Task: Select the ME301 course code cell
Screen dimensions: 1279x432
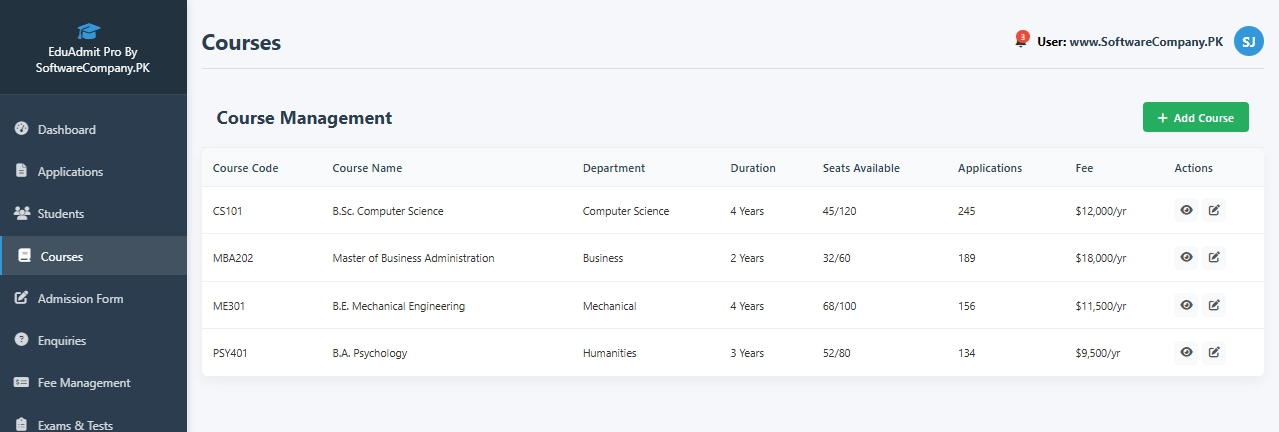Action: click(229, 306)
